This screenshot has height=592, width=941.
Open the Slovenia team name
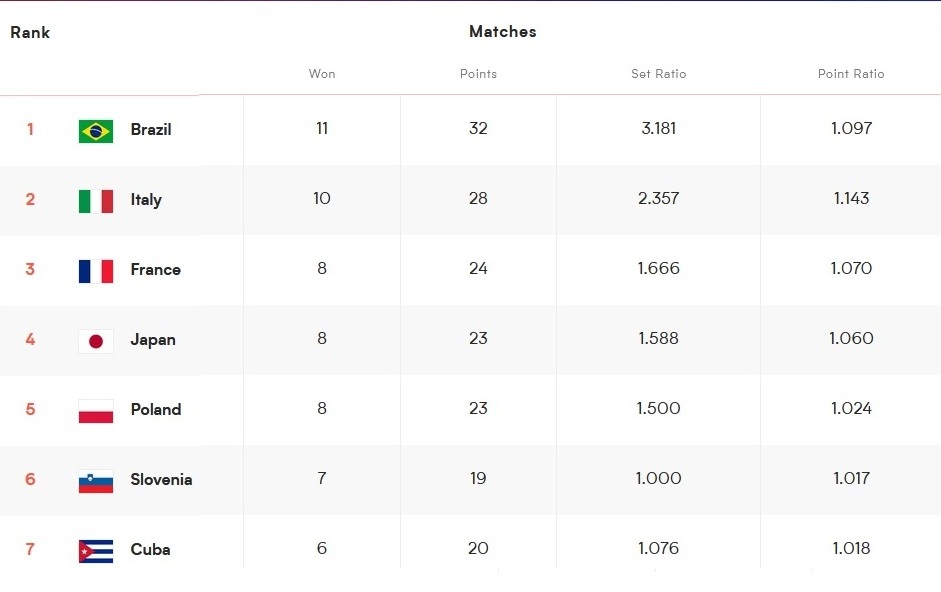(x=161, y=480)
